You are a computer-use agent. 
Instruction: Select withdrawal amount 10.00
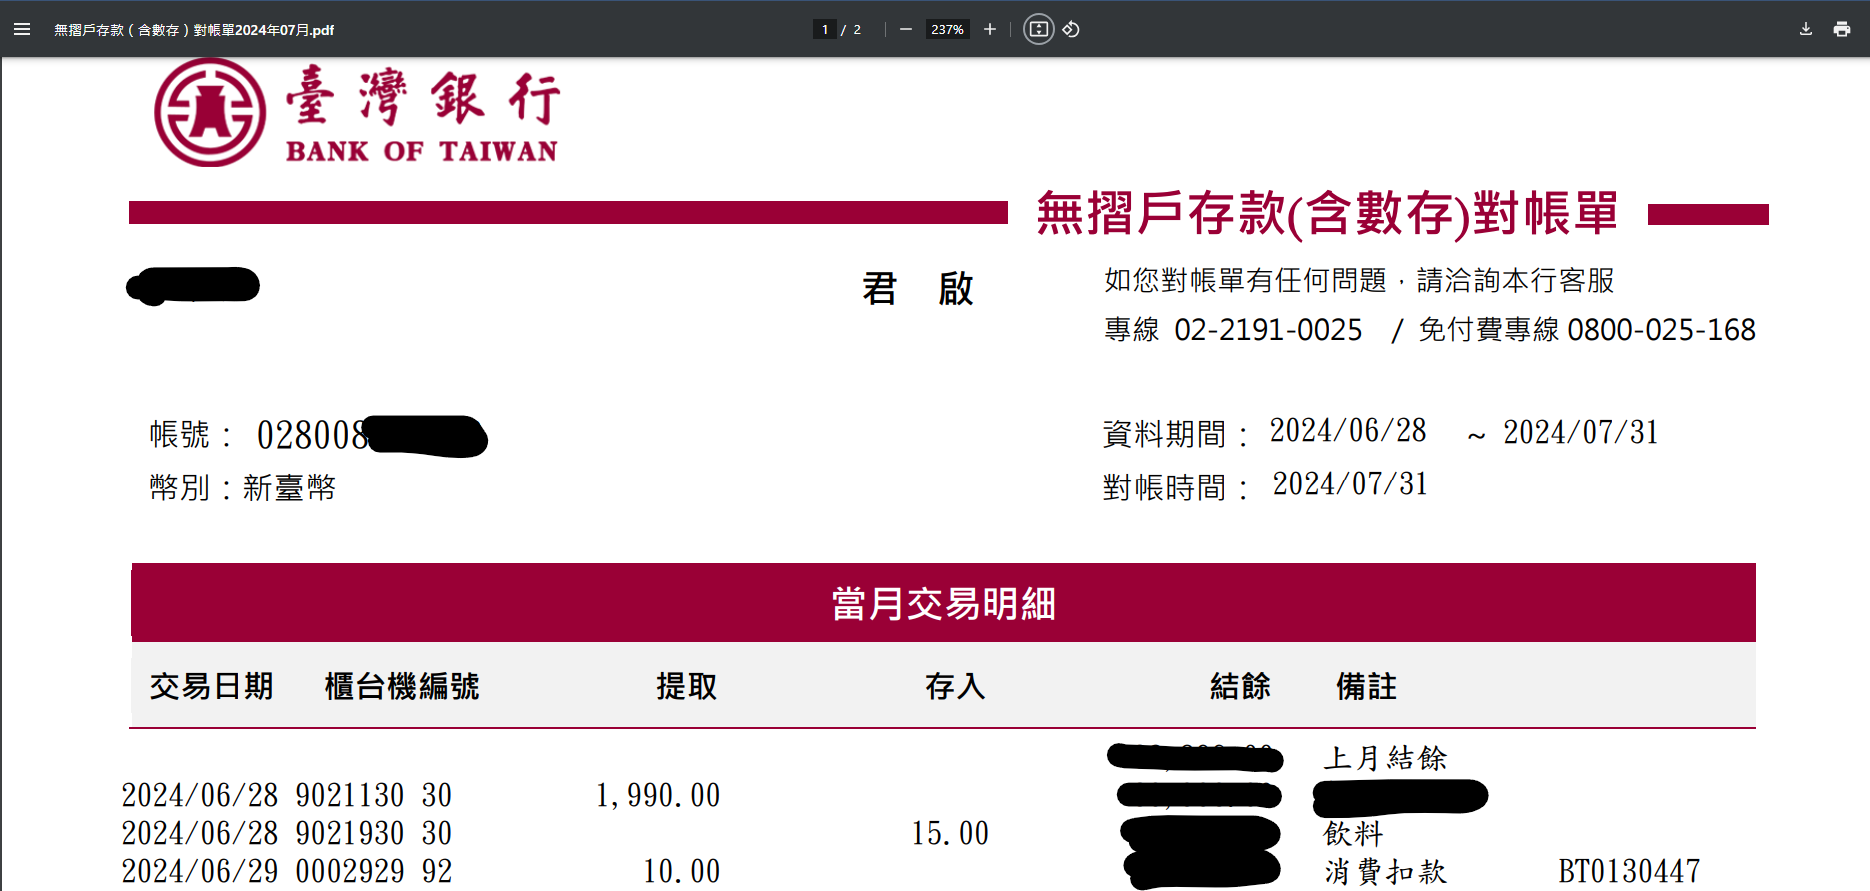[682, 871]
